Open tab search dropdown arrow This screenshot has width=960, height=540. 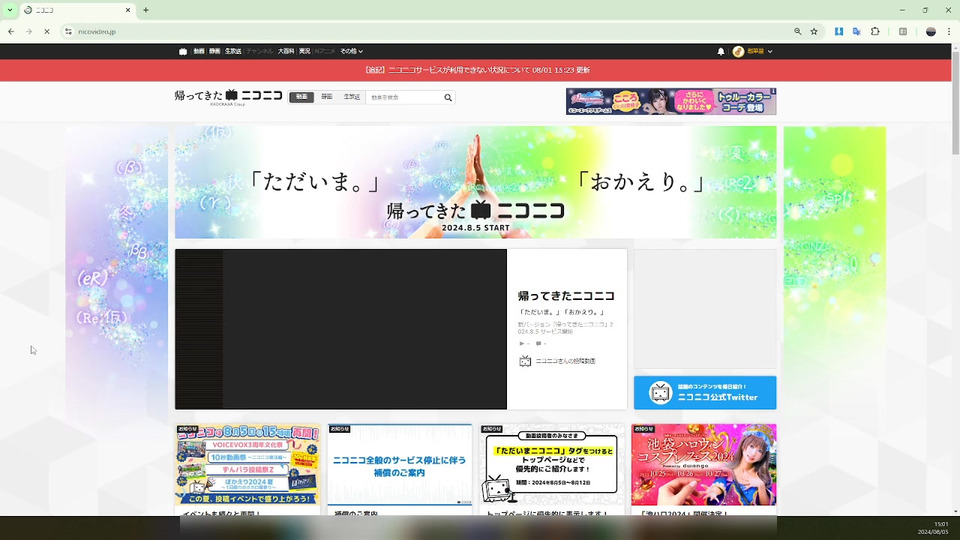click(x=10, y=10)
